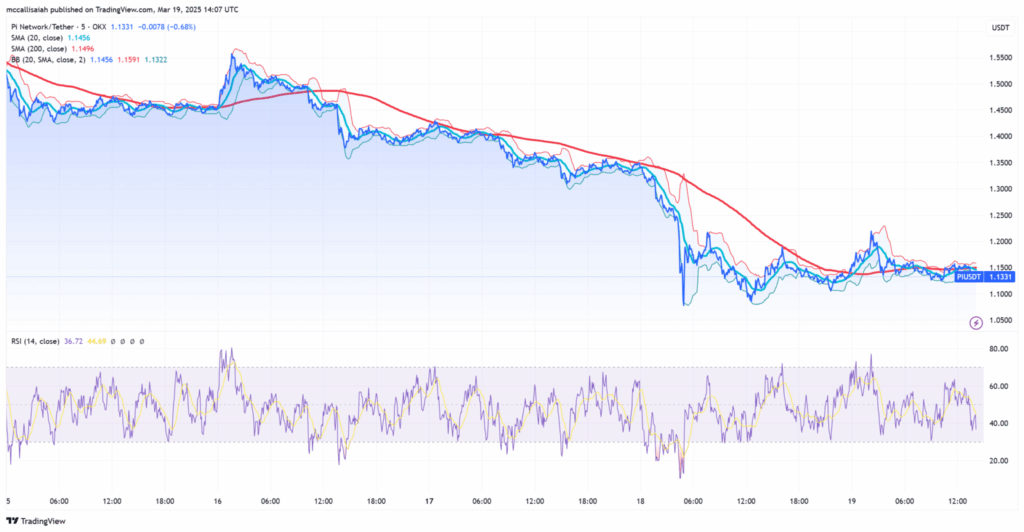Screen dimensions: 1024x532
Task: Click the date label 17 on time axis
Action: (x=429, y=500)
